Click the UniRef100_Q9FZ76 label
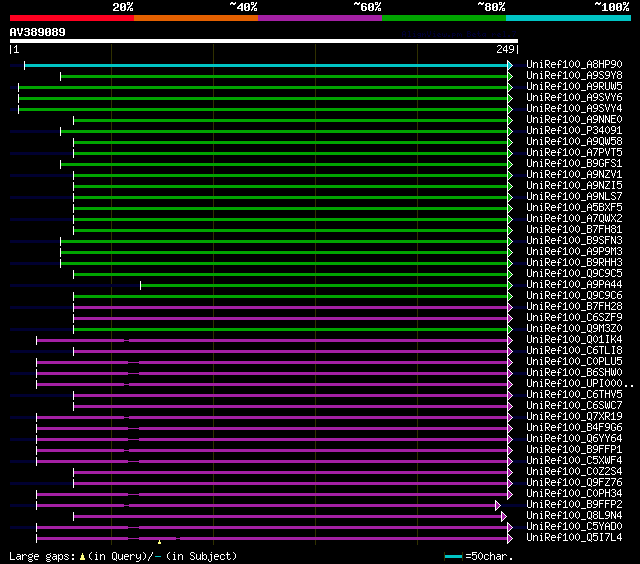Screen dimensions: 640x564 pyautogui.click(x=574, y=483)
